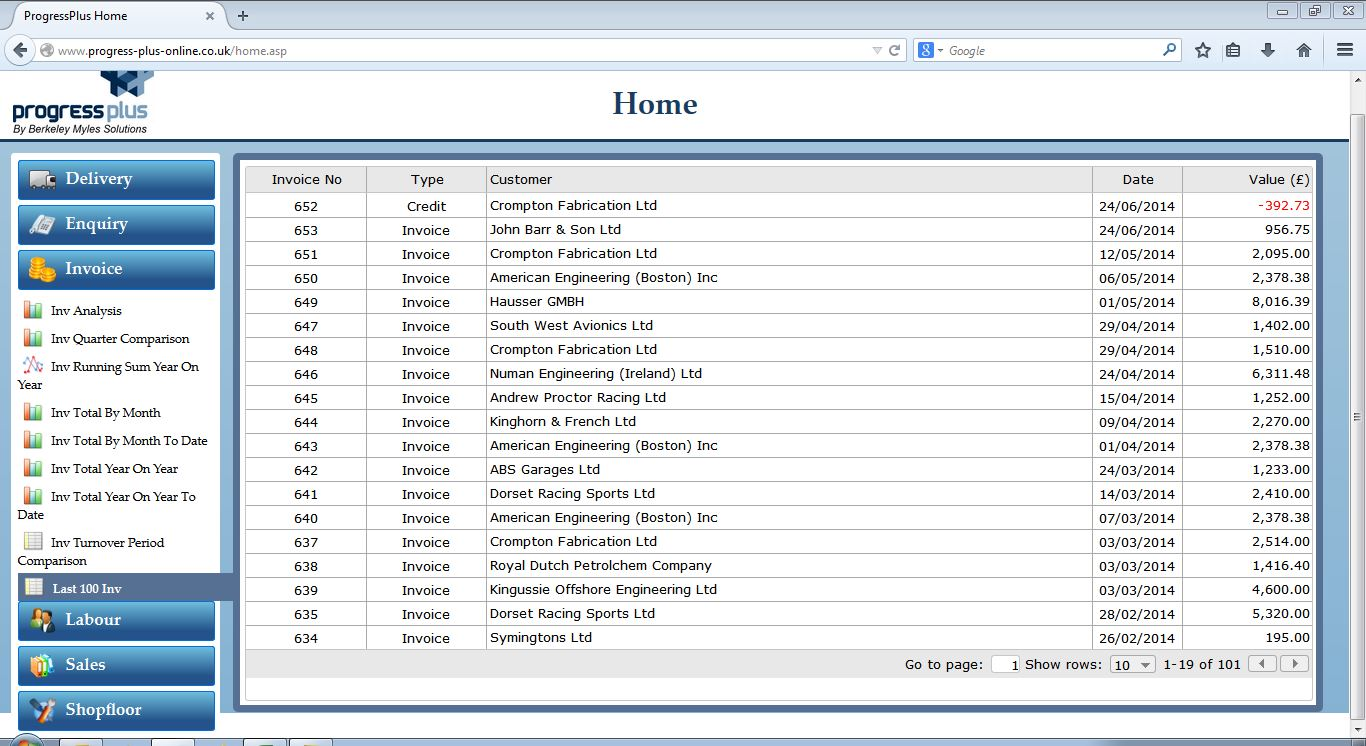The height and width of the screenshot is (746, 1366).
Task: Click the Go to page input field
Action: pos(1005,665)
